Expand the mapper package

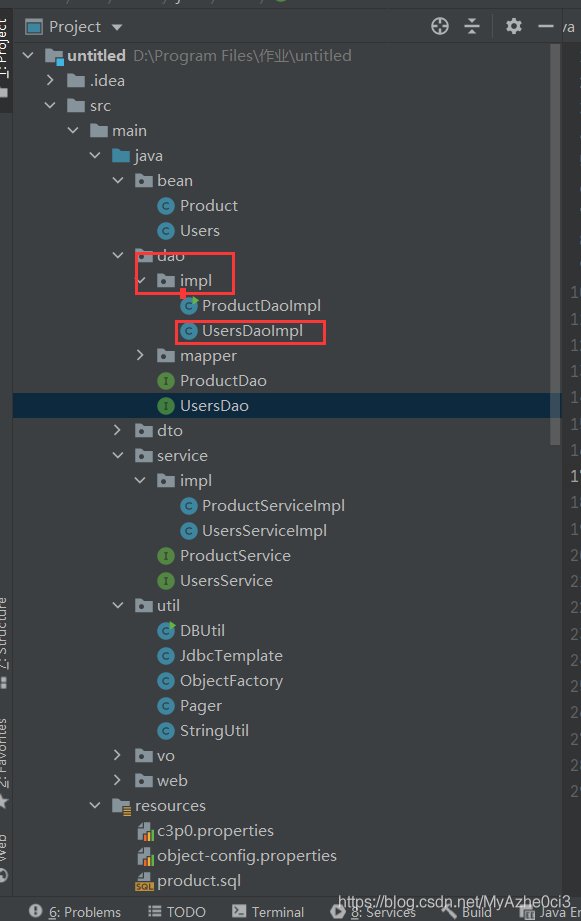click(140, 355)
